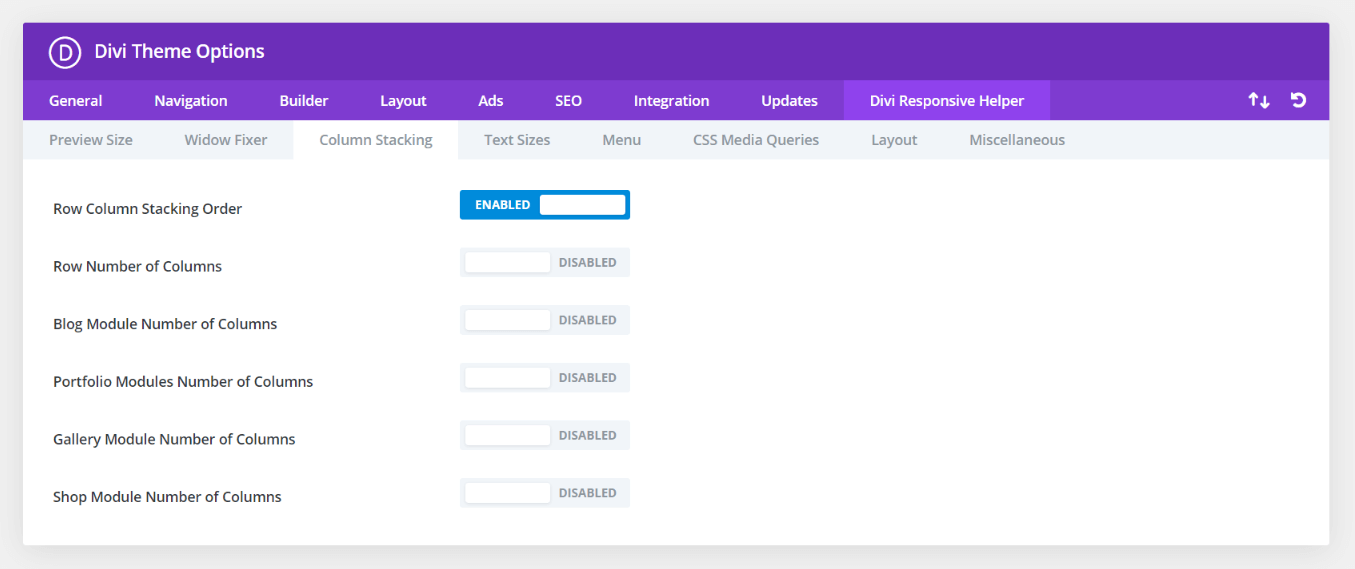Open the Preview Size sub-tab
1355x569 pixels.
pyautogui.click(x=91, y=140)
